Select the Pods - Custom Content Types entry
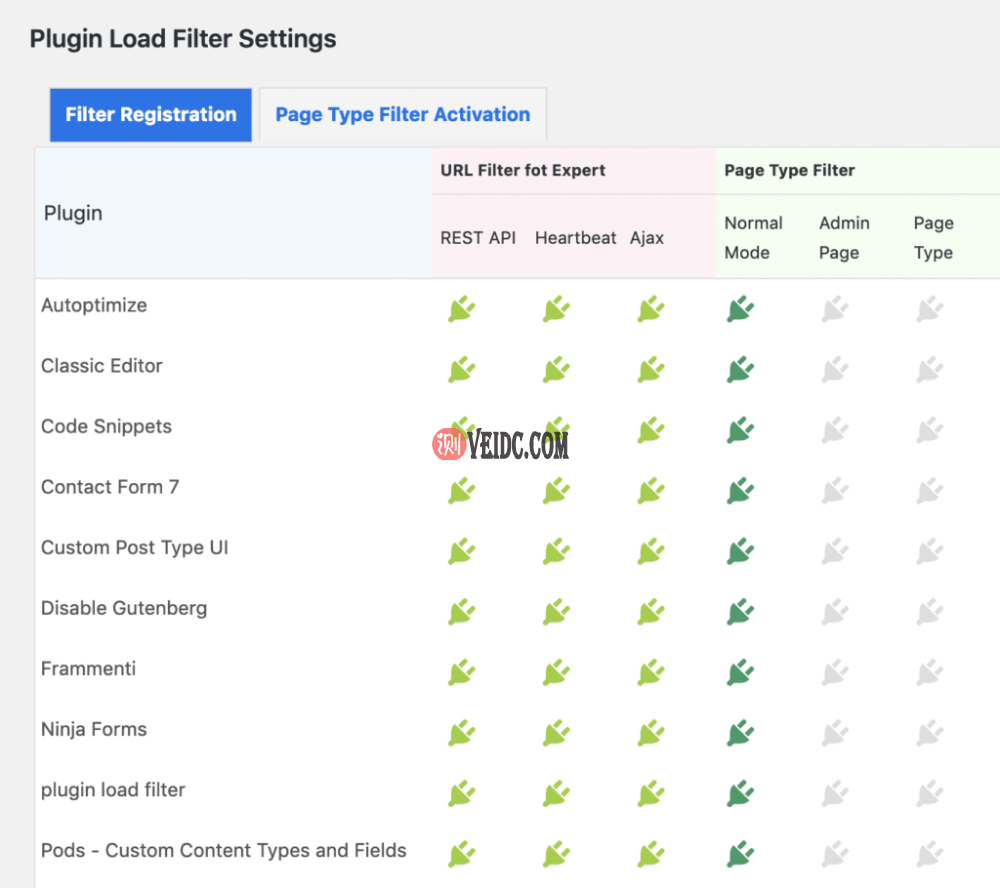This screenshot has height=888, width=1000. (222, 850)
